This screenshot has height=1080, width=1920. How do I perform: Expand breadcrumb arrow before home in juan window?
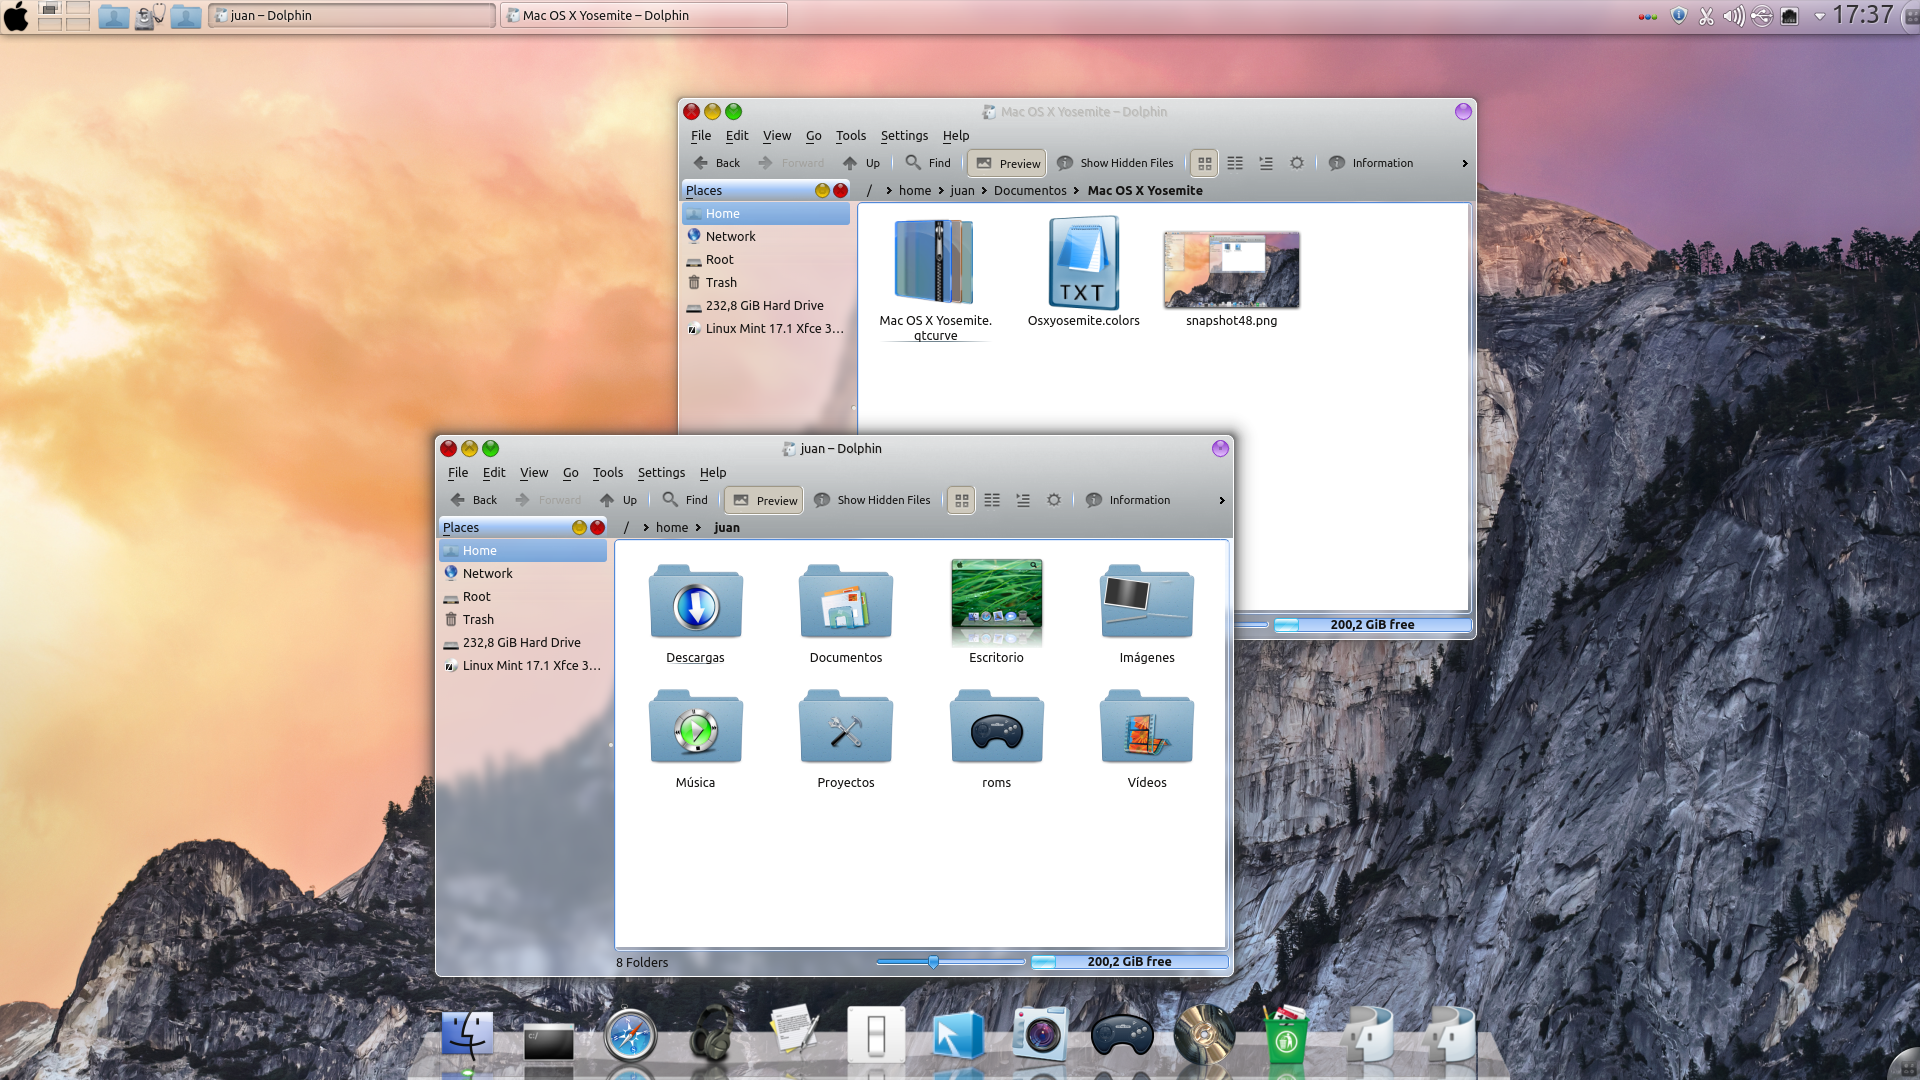coord(646,528)
